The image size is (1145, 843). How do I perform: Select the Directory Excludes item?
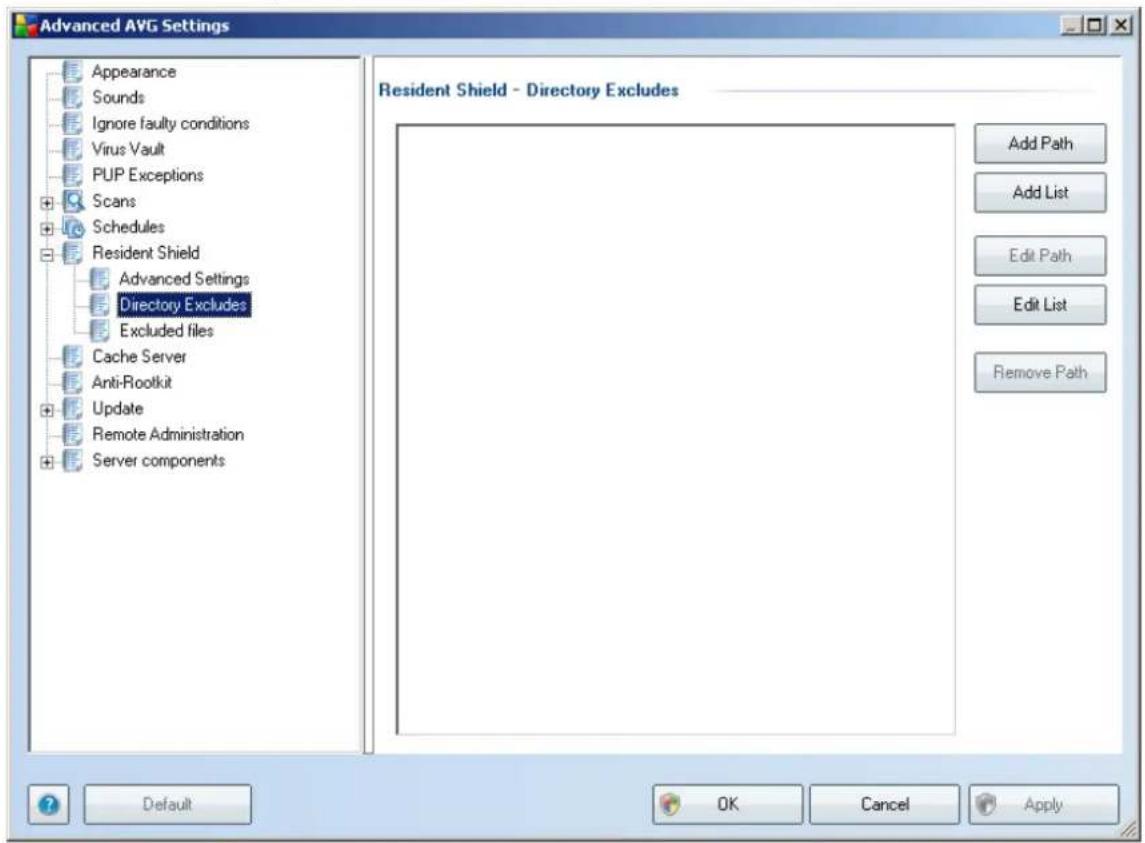point(183,305)
